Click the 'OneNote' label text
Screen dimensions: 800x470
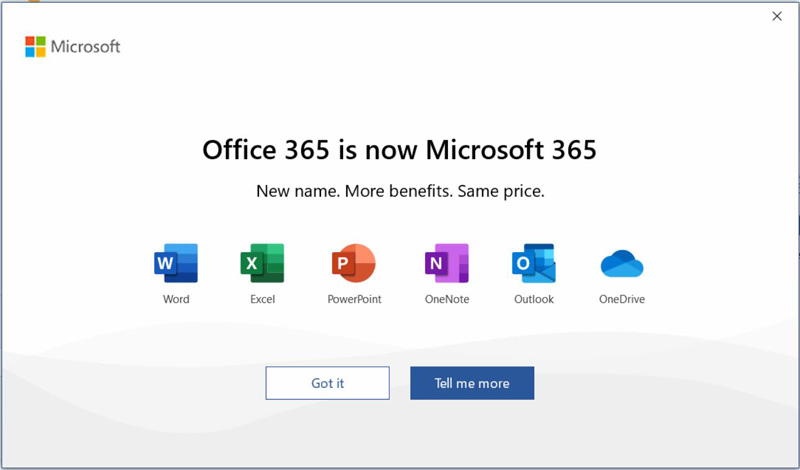tap(447, 299)
